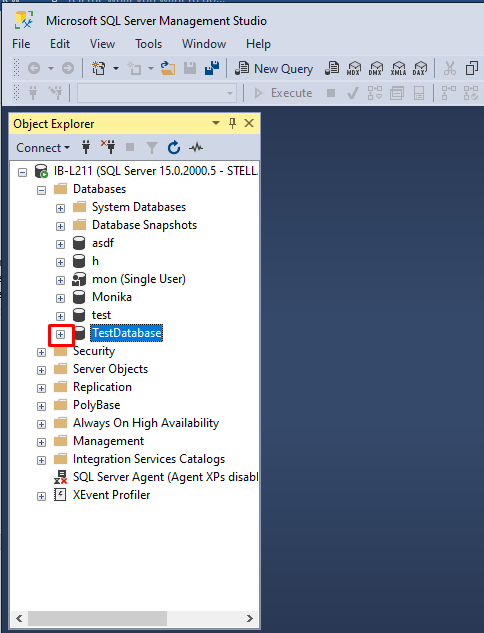Refresh the Object Explorer tree

pyautogui.click(x=174, y=148)
